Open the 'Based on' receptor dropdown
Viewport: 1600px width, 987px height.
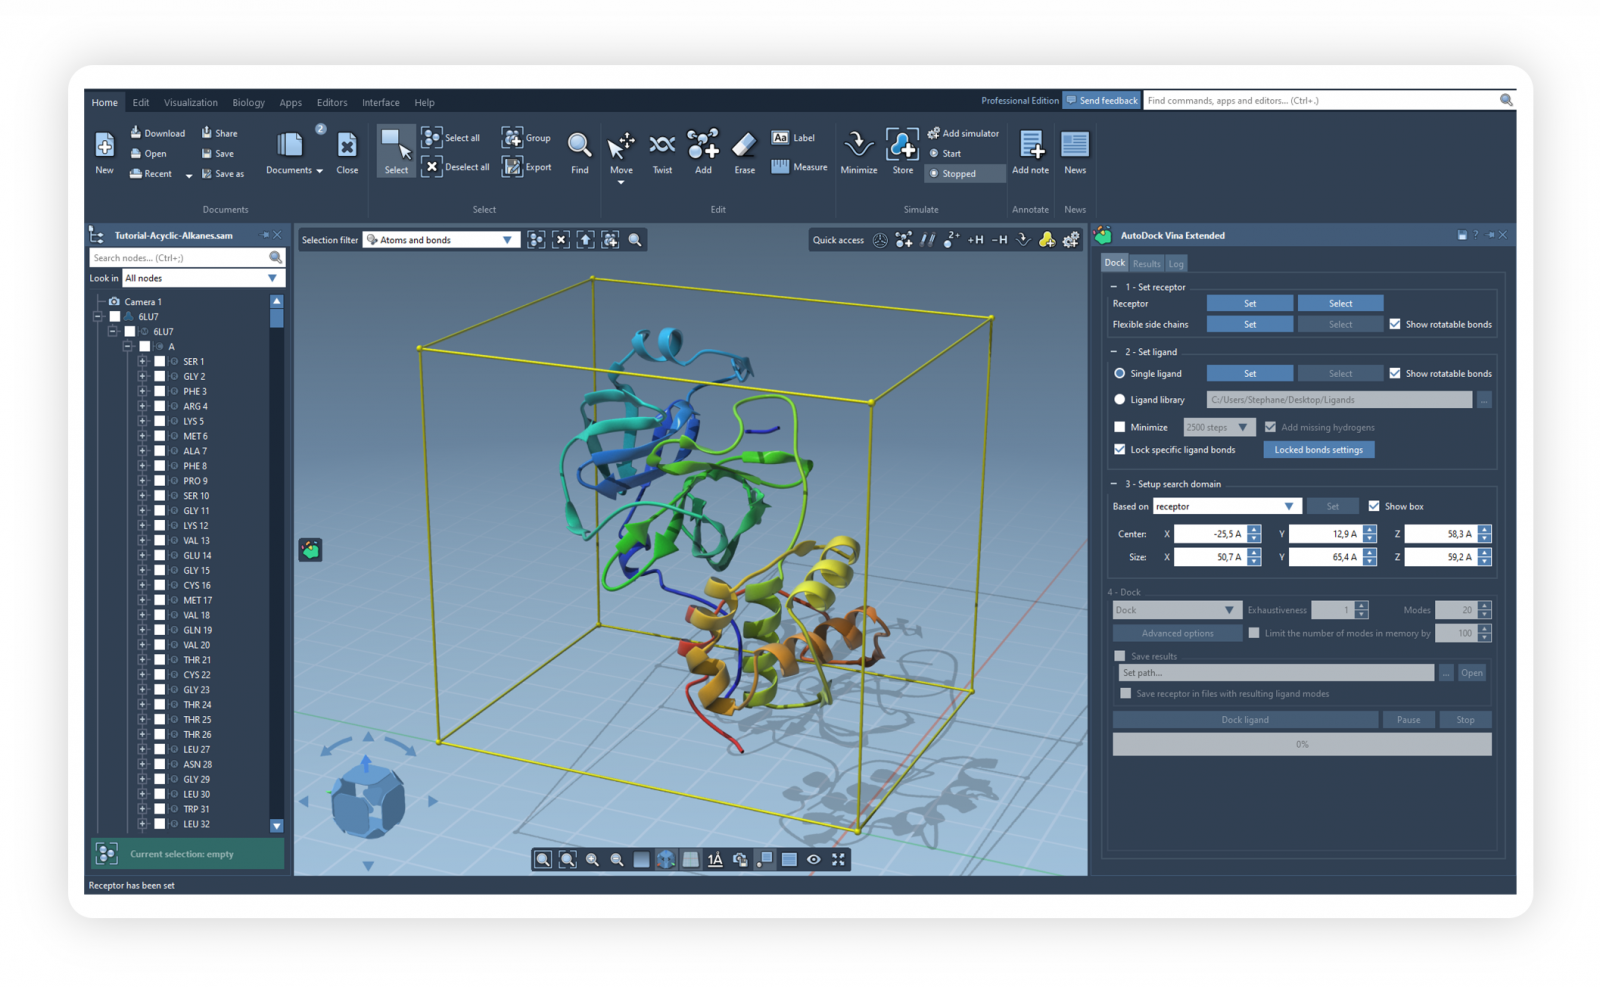(1226, 506)
